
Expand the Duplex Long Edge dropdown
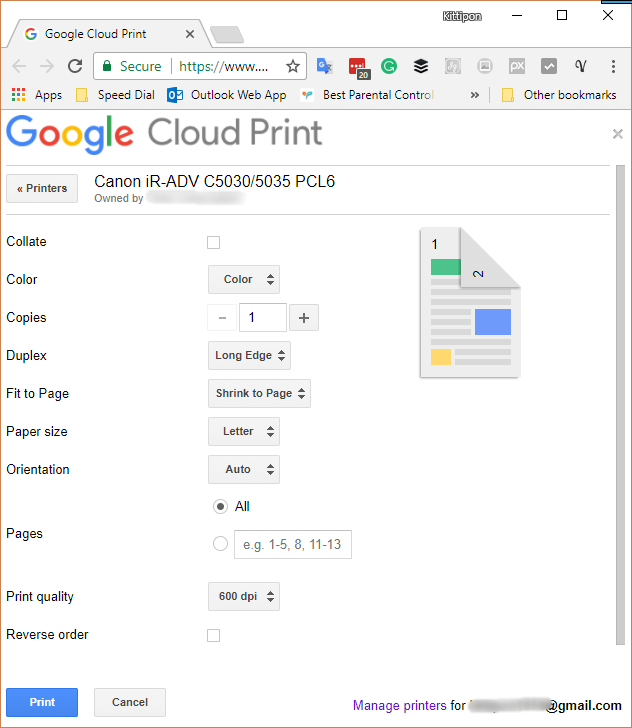pos(249,356)
